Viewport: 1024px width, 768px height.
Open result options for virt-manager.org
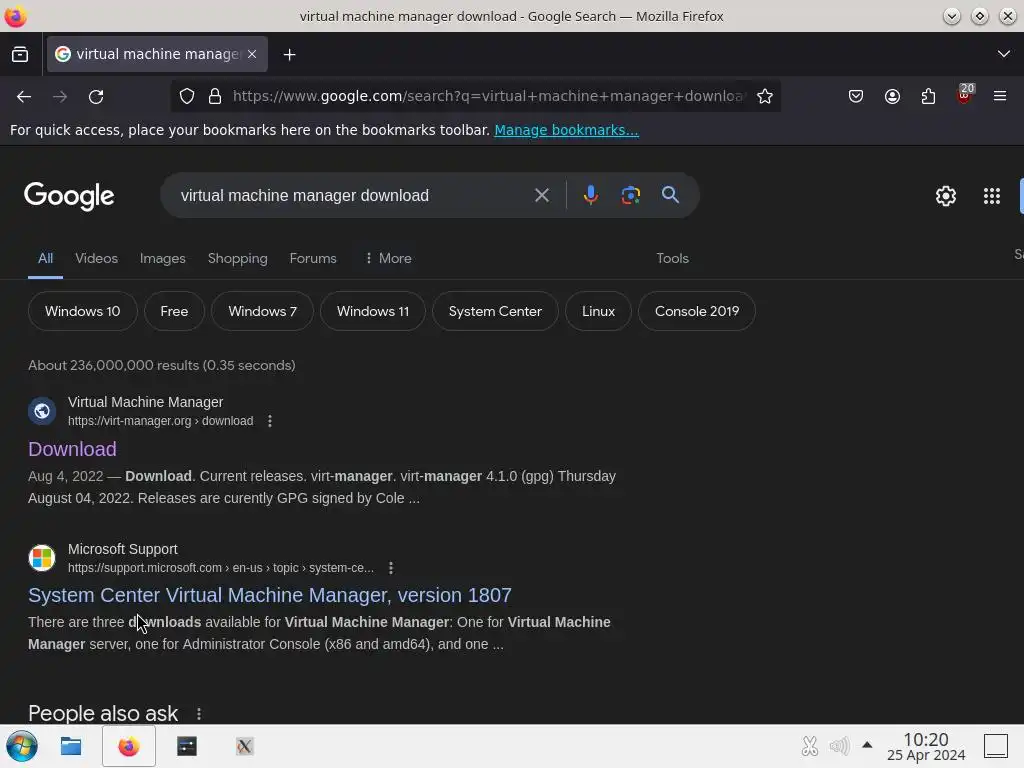tap(270, 421)
